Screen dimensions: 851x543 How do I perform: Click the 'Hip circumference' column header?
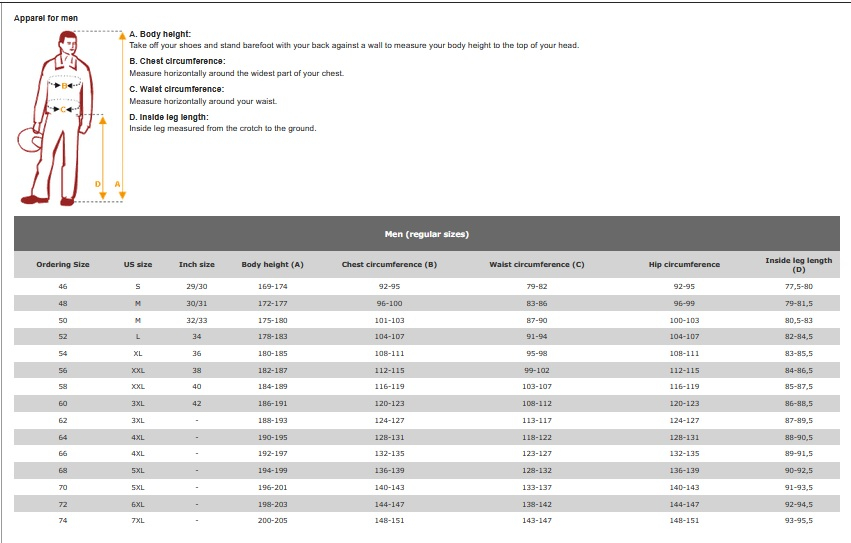tap(684, 265)
